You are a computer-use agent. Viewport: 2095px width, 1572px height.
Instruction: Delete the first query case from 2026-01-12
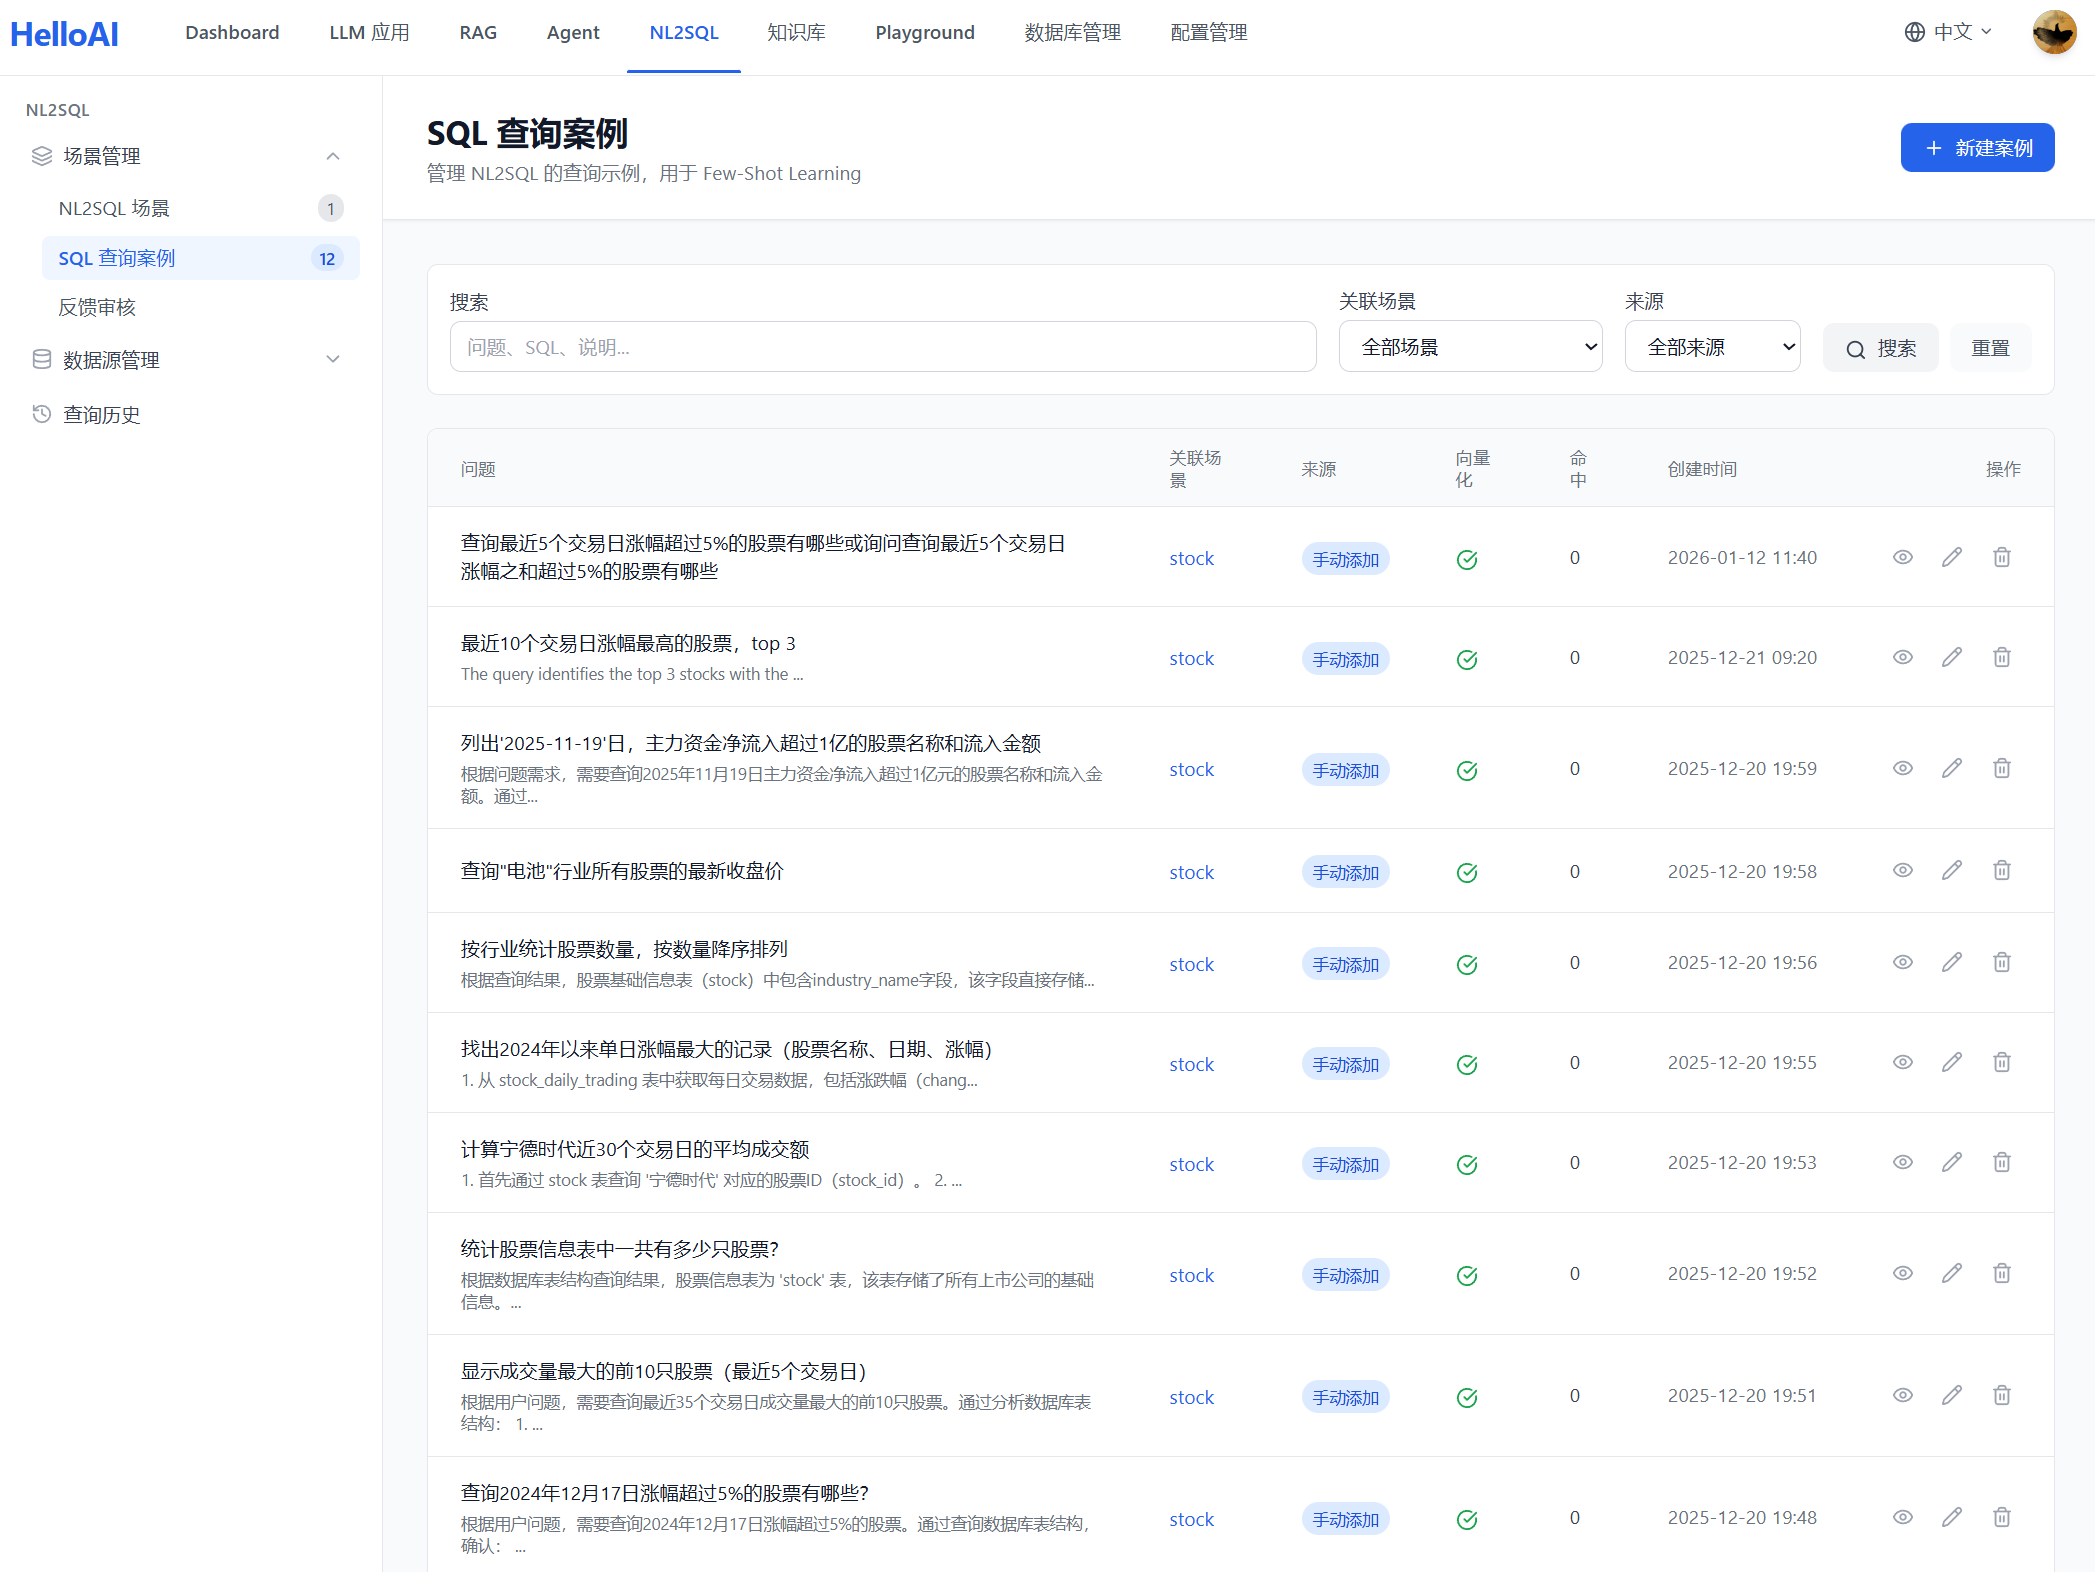pos(2001,557)
